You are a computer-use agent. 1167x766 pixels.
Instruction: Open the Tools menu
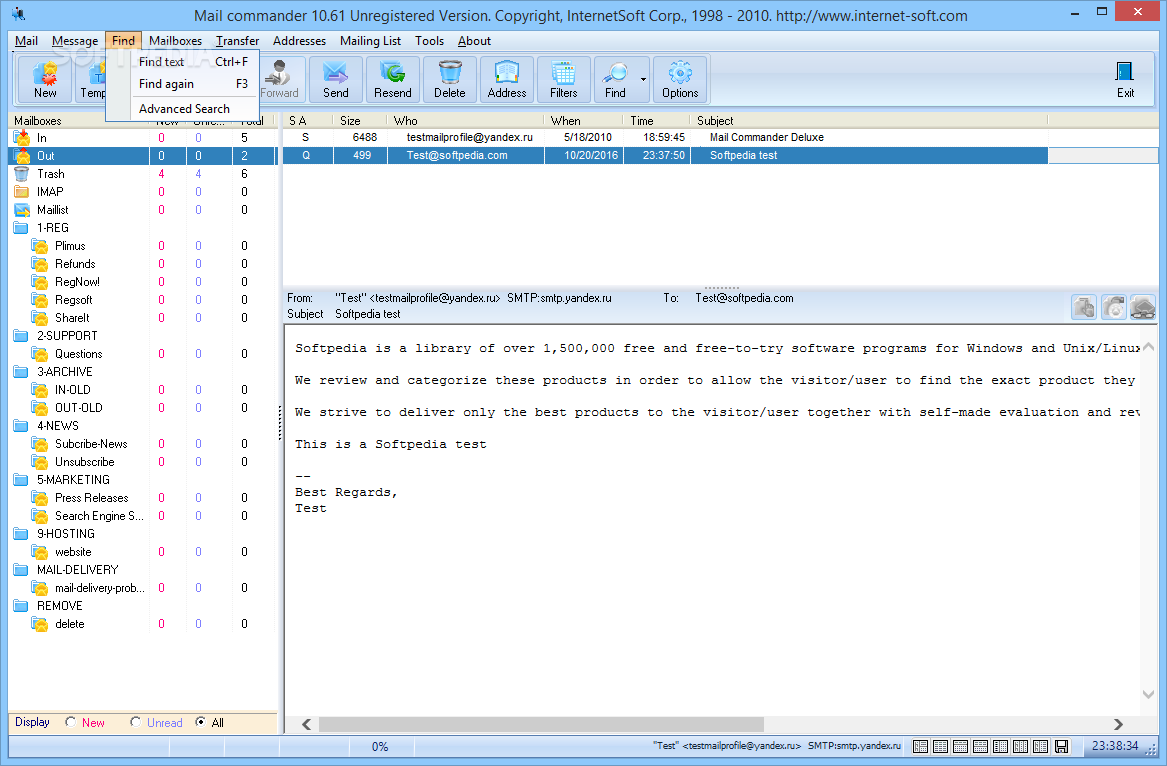point(429,41)
